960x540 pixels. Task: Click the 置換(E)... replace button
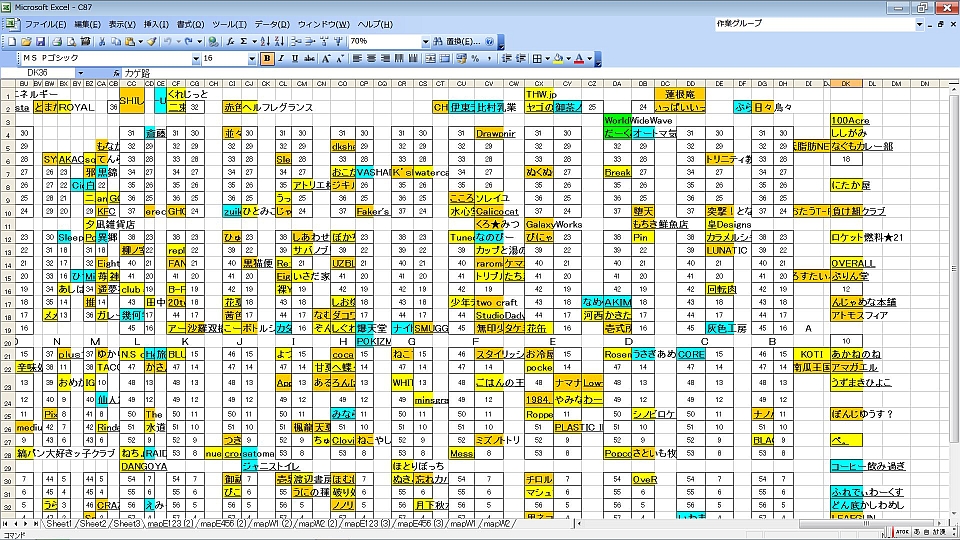[463, 42]
